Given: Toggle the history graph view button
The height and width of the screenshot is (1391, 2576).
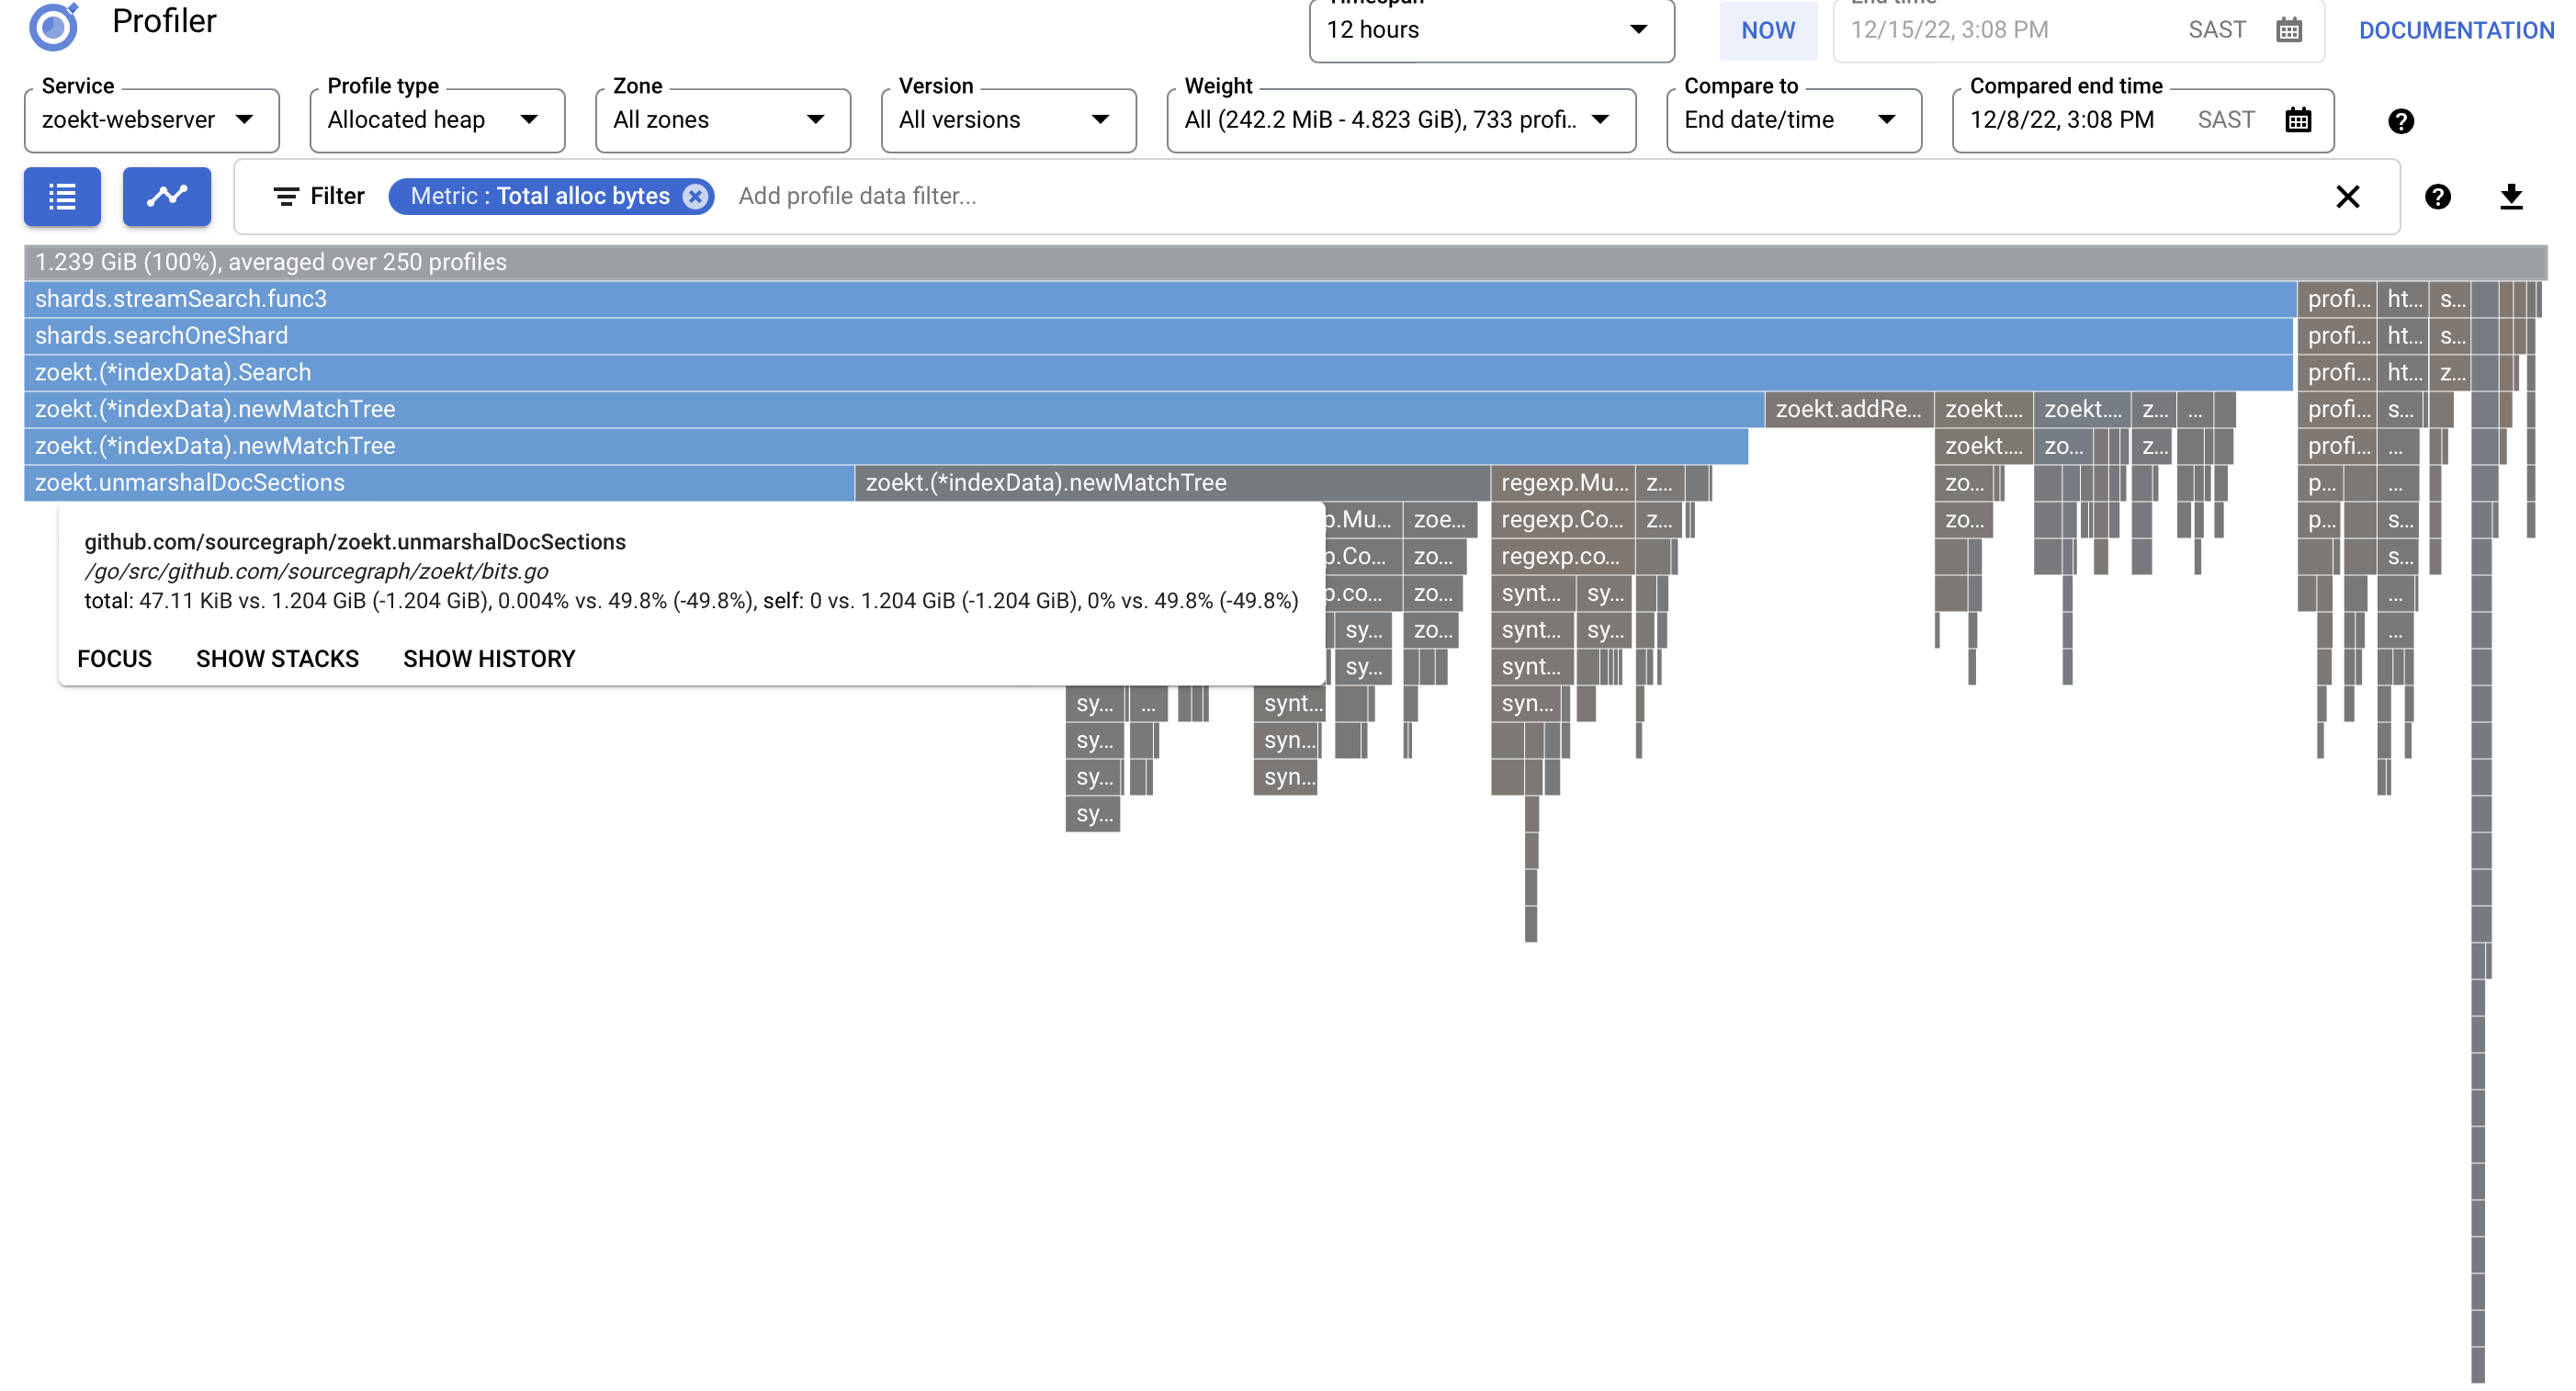Looking at the screenshot, I should coord(167,196).
